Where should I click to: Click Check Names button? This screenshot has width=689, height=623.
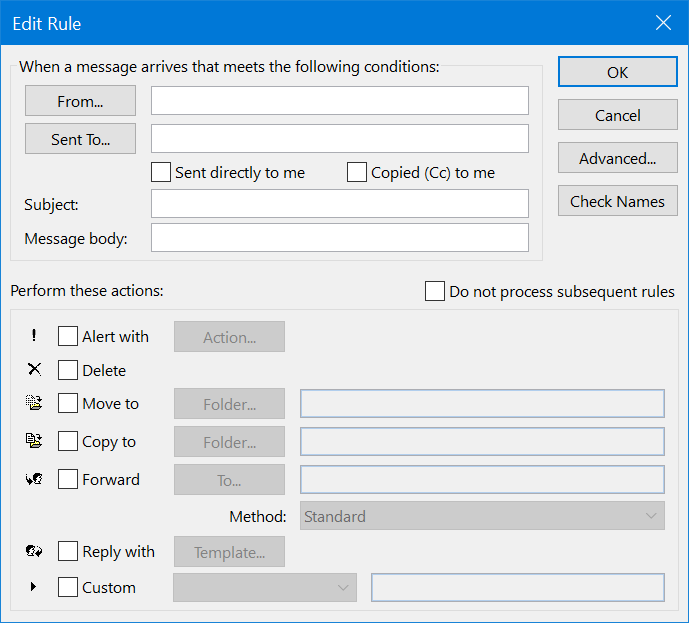617,201
